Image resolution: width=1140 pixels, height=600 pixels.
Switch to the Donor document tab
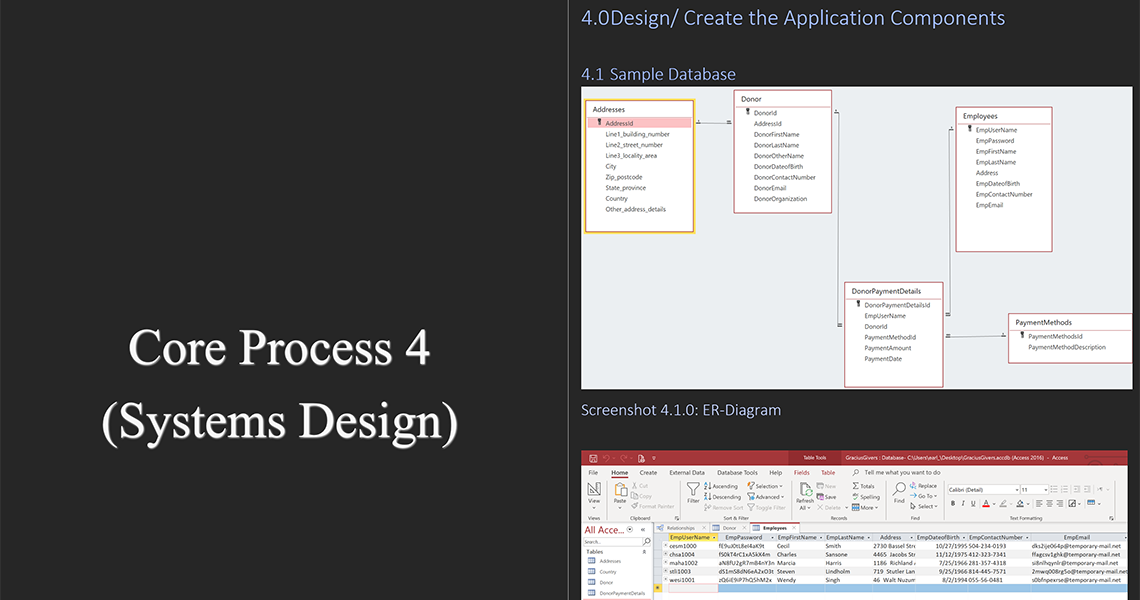[728, 528]
